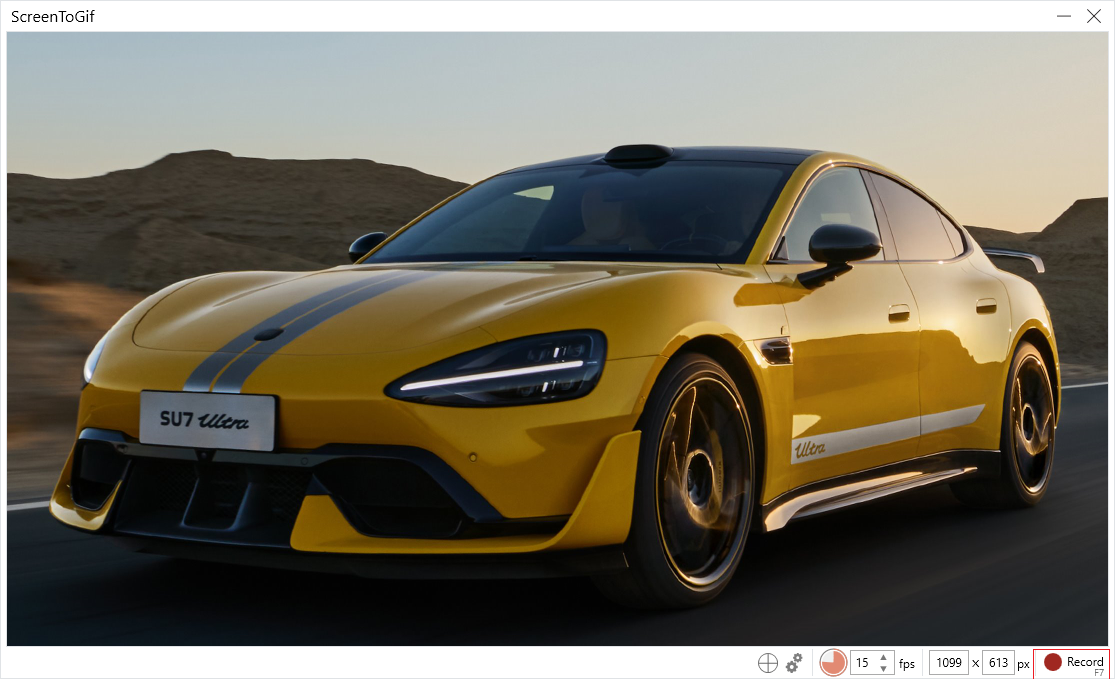Open the settings gears icon
Screen dimensions: 1115x679
tap(794, 663)
